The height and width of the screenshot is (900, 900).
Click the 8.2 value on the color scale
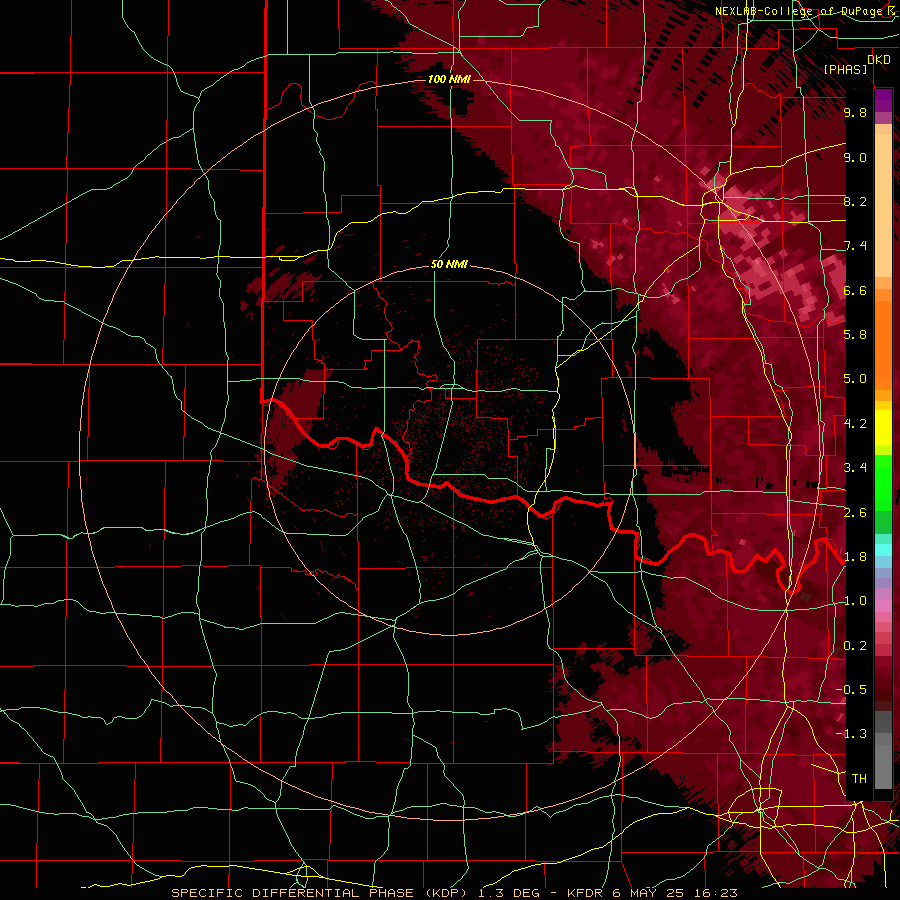pyautogui.click(x=855, y=202)
